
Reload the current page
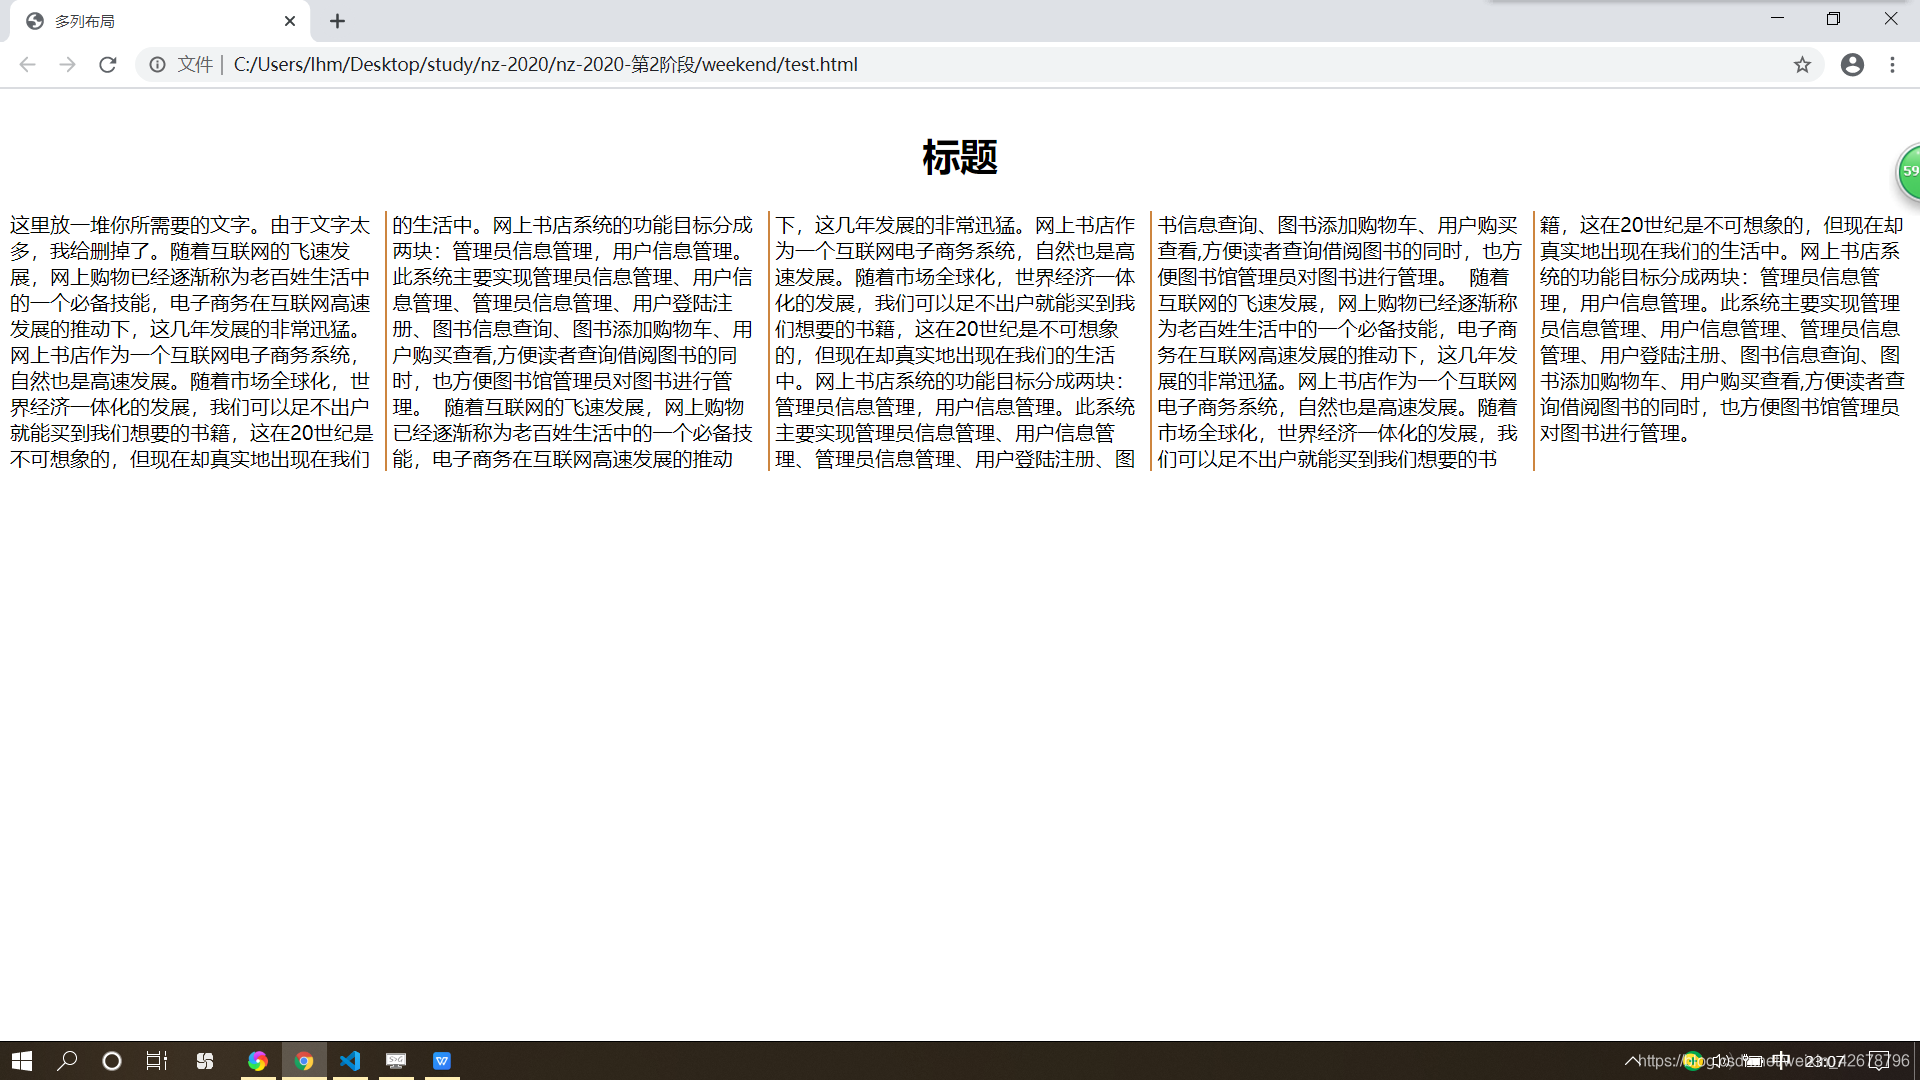[x=107, y=64]
